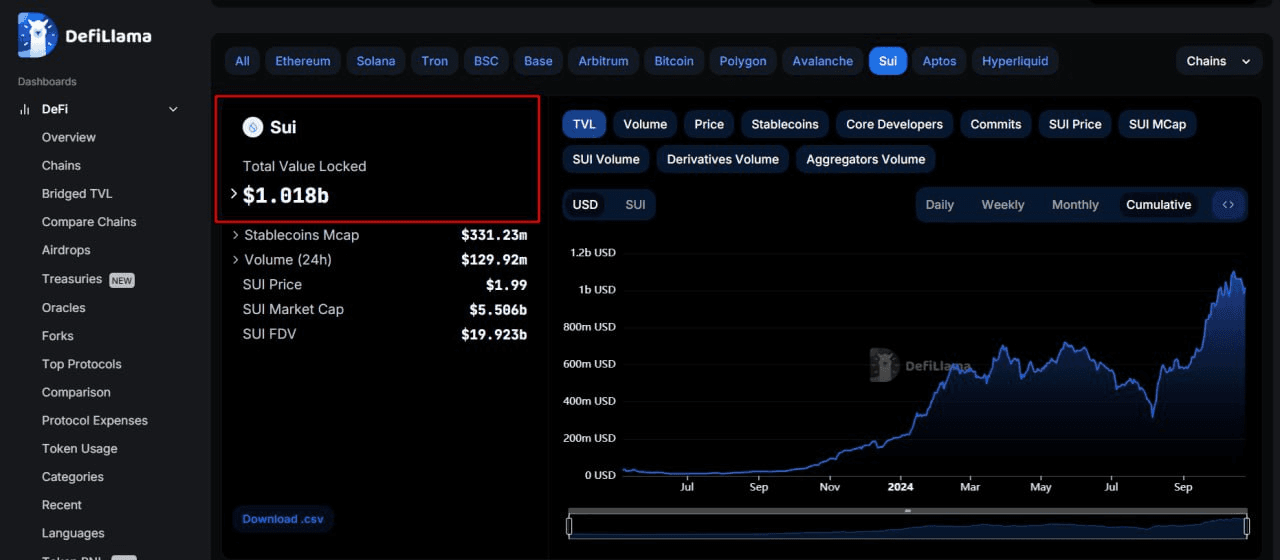Toggle the Volume chart metric
Image resolution: width=1280 pixels, height=560 pixels.
[645, 124]
